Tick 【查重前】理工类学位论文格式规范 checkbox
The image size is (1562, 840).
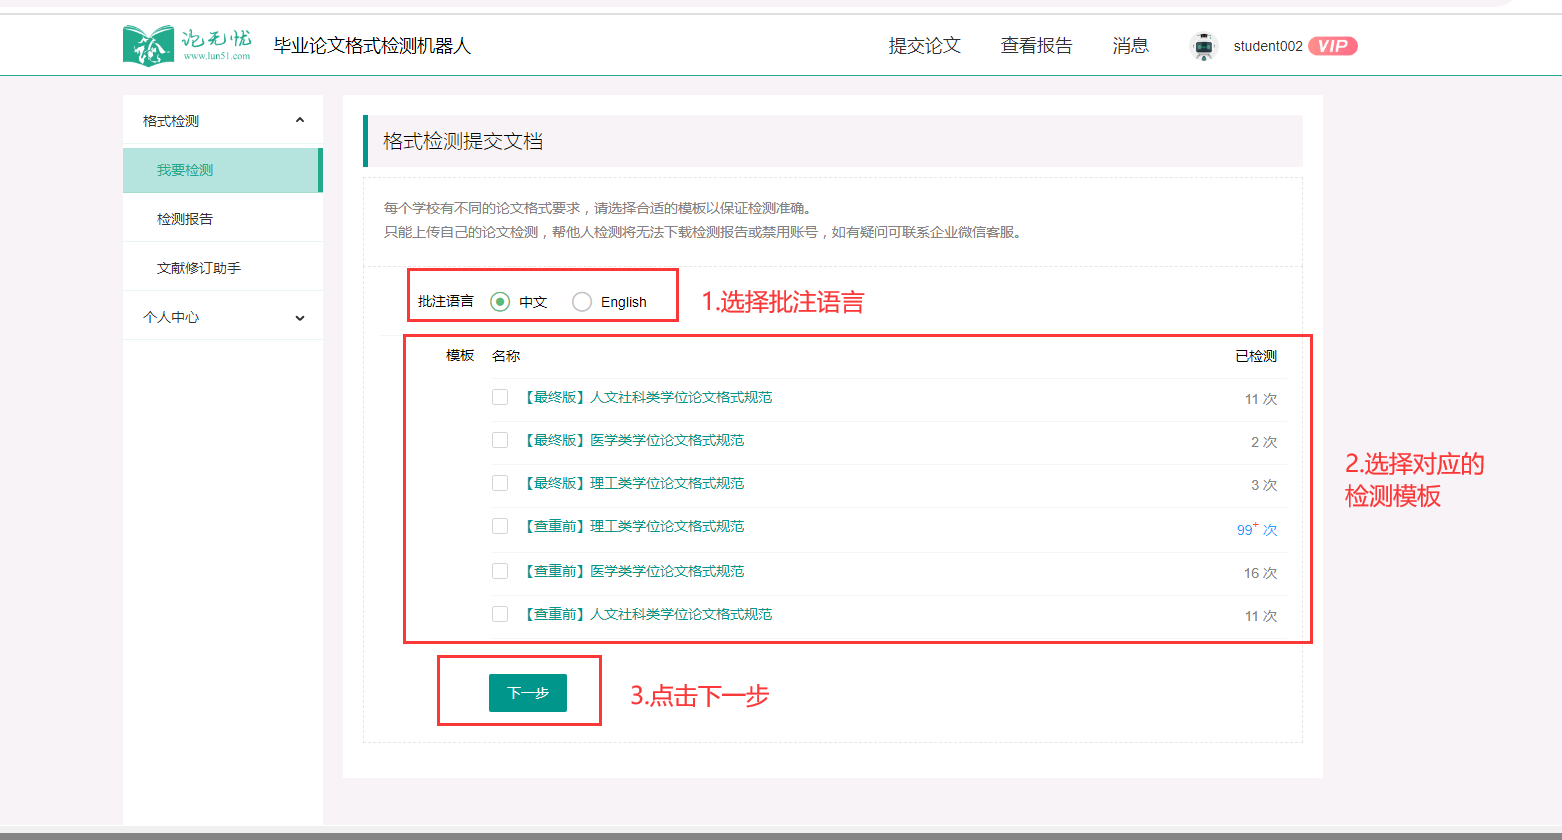tap(500, 527)
